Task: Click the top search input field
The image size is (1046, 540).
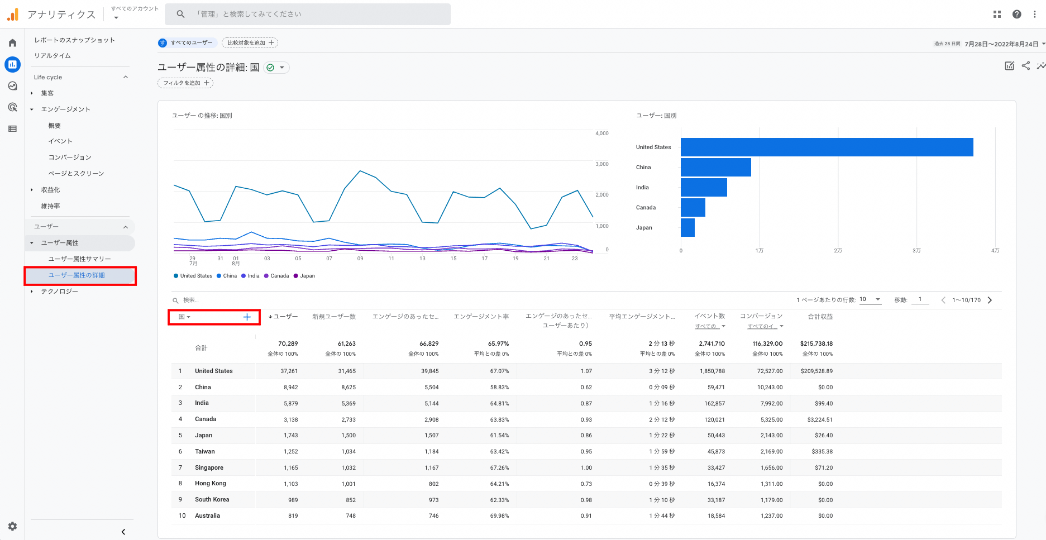Action: point(308,14)
